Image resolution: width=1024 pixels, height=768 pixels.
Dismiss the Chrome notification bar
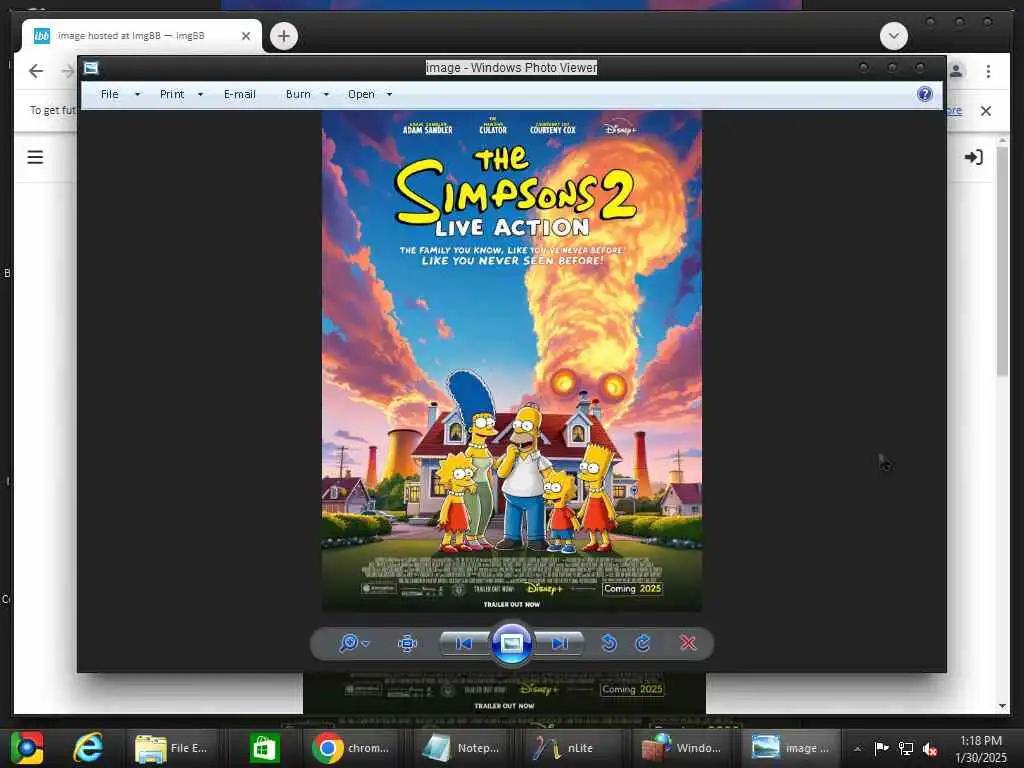point(985,111)
